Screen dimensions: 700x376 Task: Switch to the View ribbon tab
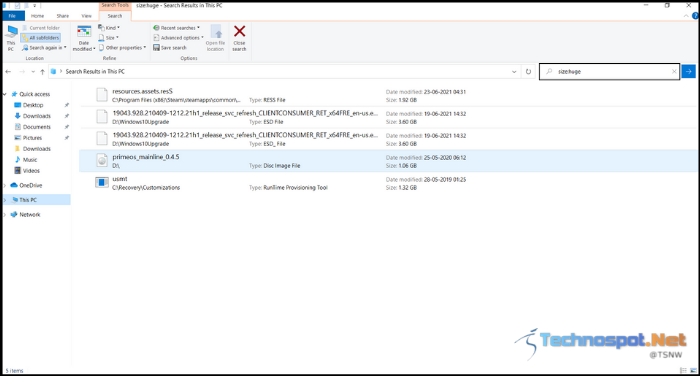click(x=86, y=16)
